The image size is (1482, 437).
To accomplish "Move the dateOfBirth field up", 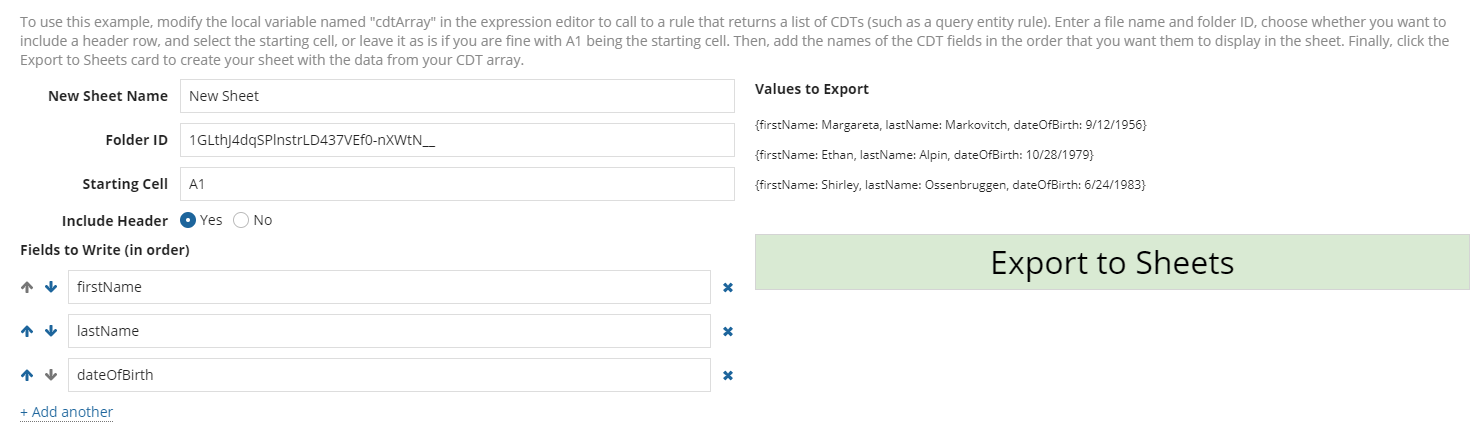I will click(x=27, y=375).
